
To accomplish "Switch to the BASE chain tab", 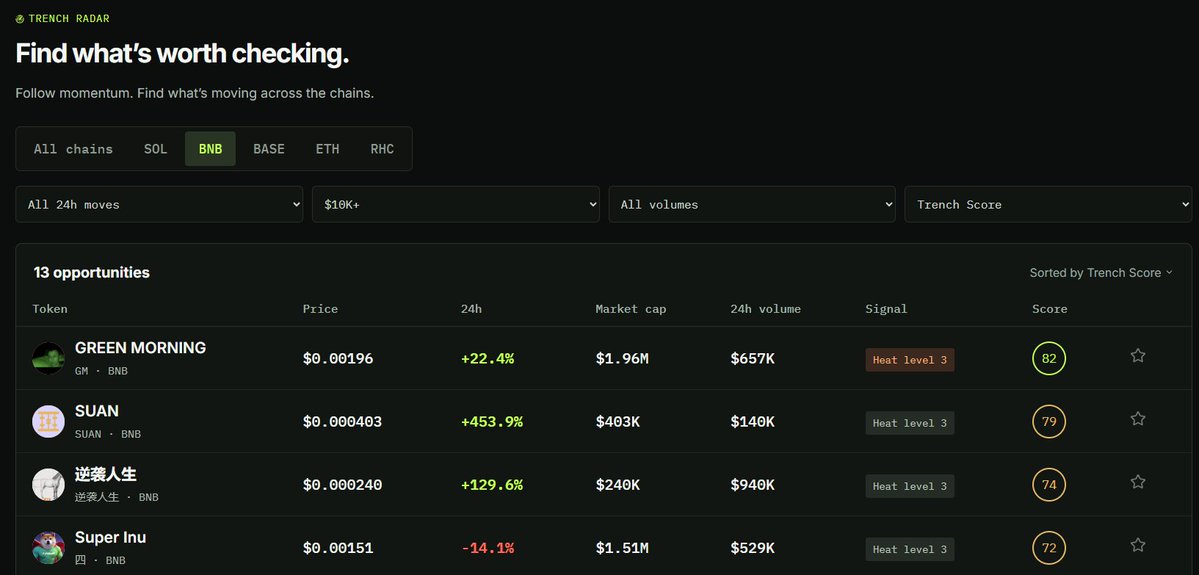I will pos(269,149).
